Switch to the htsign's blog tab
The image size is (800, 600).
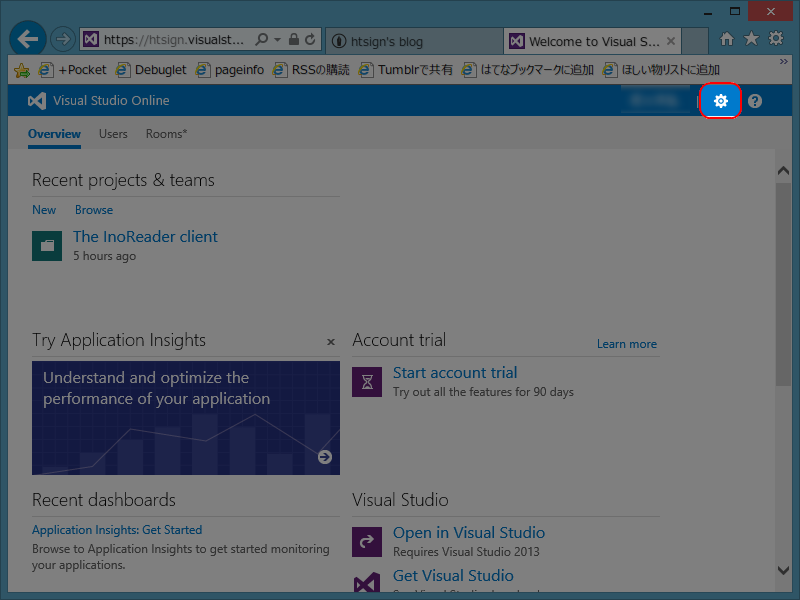click(414, 41)
